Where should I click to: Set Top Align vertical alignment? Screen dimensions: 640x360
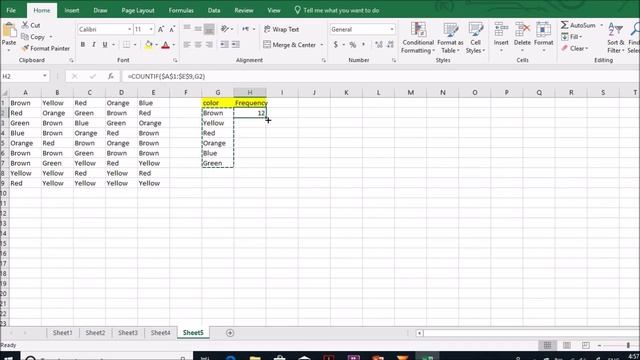coord(187,28)
